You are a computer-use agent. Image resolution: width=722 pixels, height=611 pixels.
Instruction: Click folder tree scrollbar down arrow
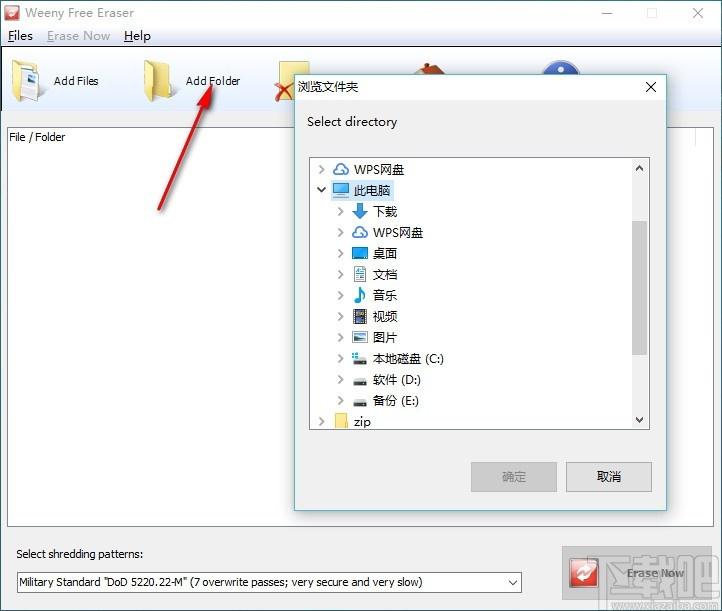(x=639, y=419)
